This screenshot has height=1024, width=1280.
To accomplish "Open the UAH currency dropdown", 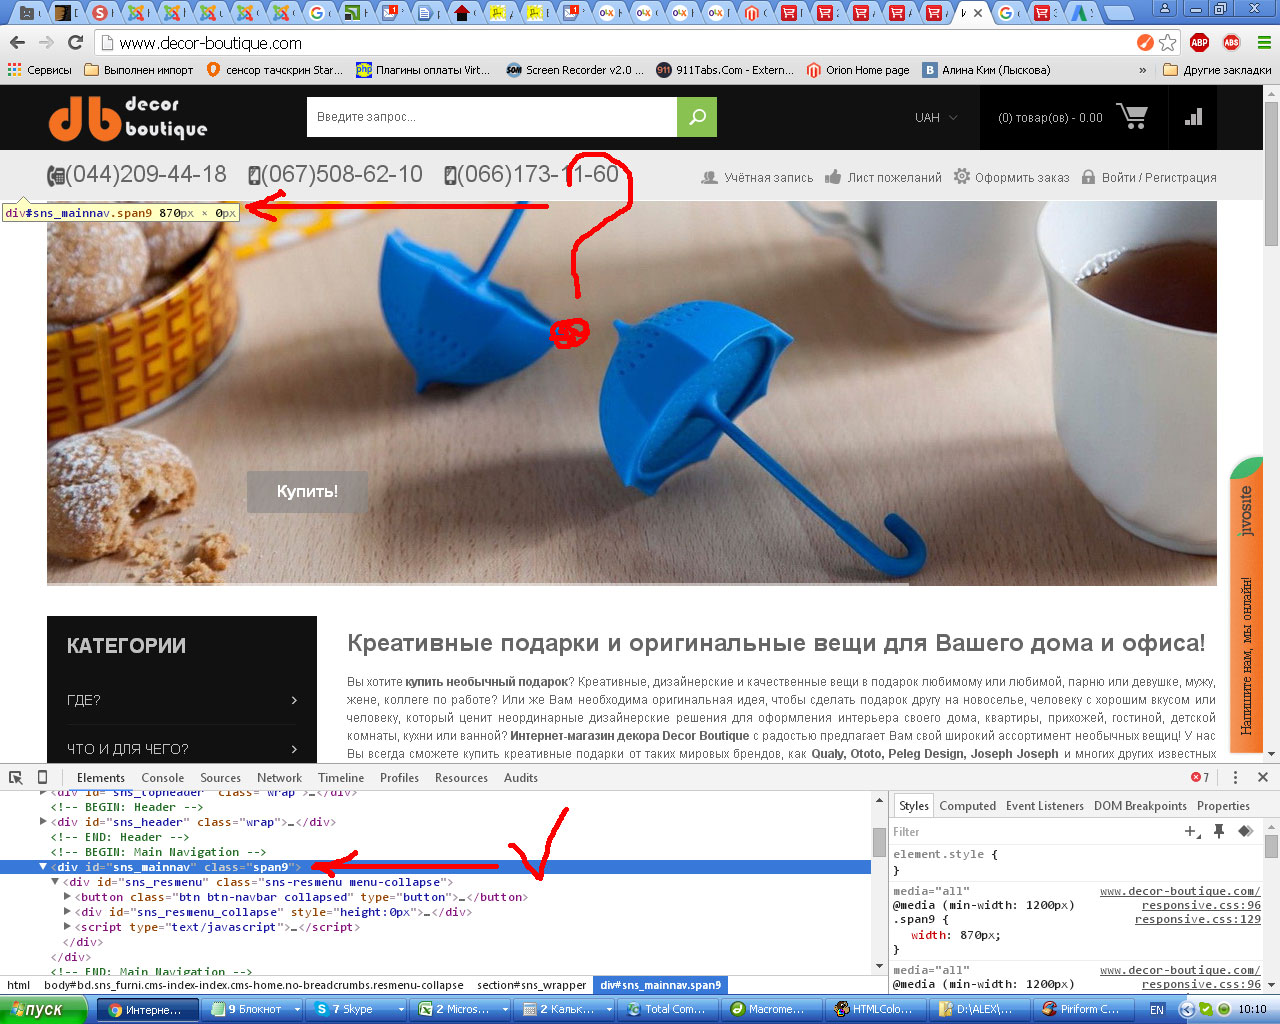I will [x=936, y=118].
